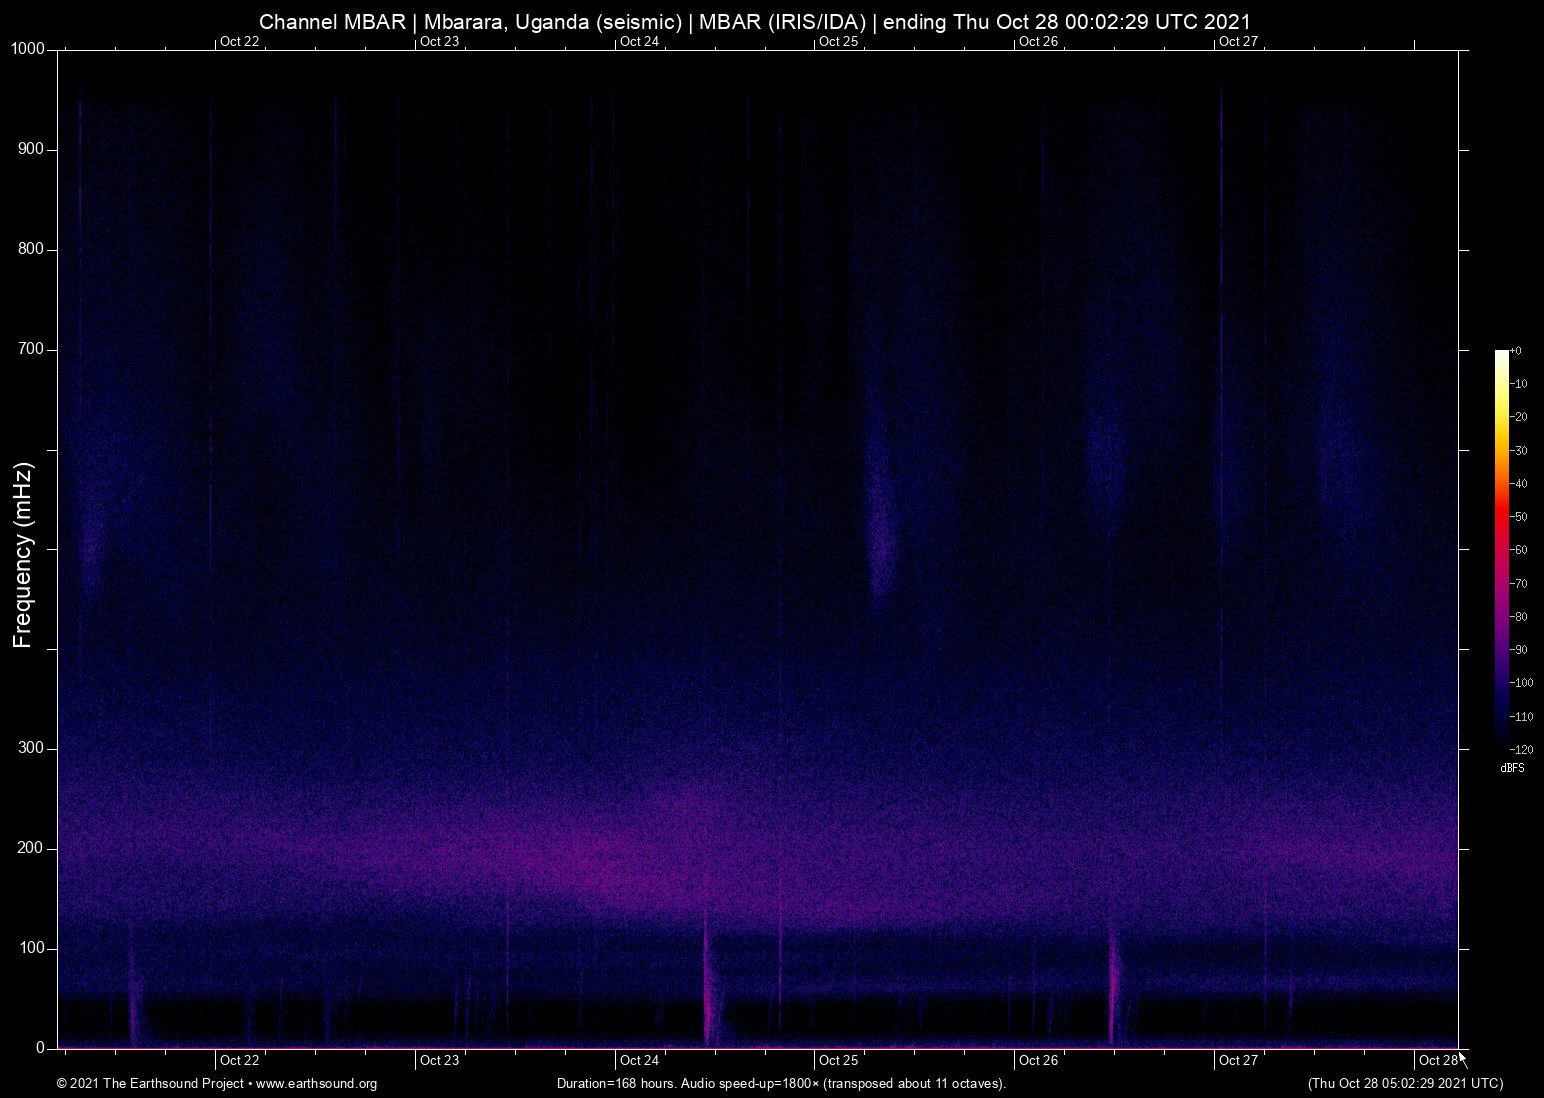
Task: Select the Oct 26 label on bottom axis
Action: tap(1038, 1060)
